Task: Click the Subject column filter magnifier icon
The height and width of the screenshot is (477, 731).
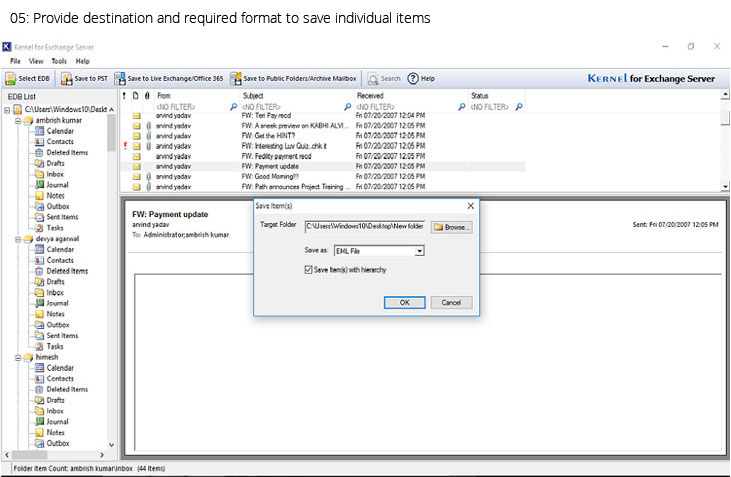Action: pos(347,107)
